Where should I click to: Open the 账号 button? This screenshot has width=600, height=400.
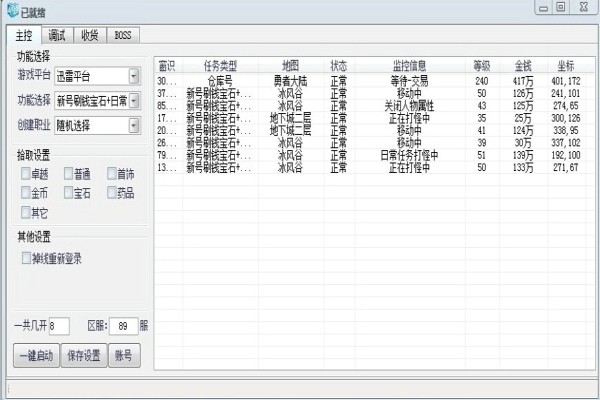[124, 356]
